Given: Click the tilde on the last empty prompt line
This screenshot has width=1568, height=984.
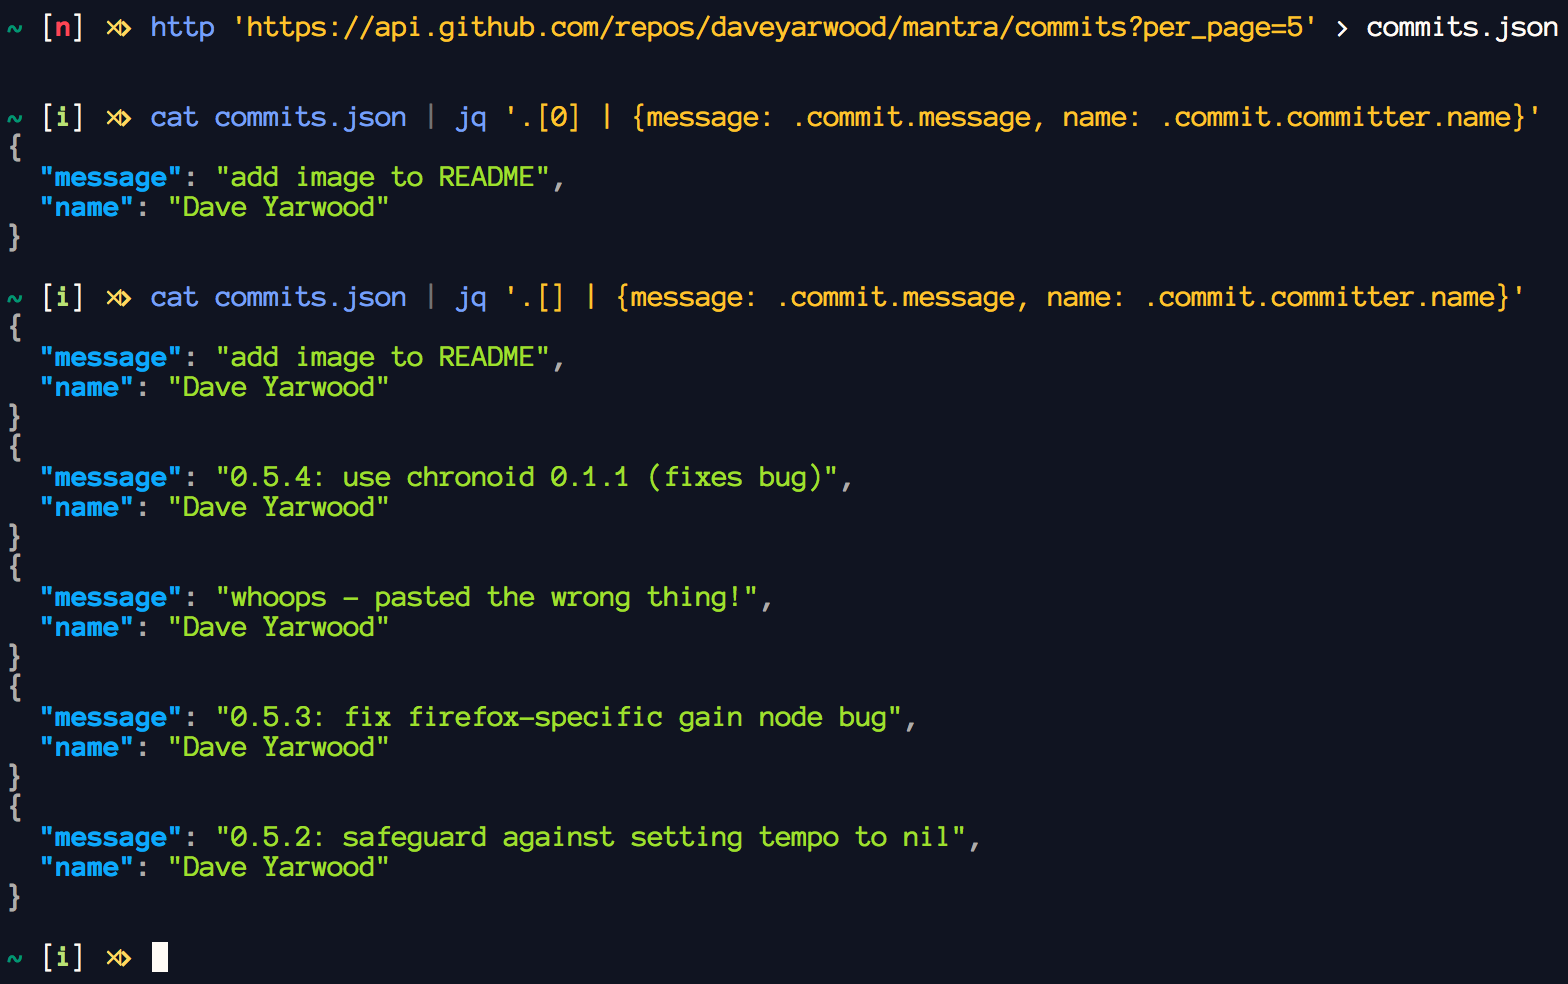Looking at the screenshot, I should point(14,958).
